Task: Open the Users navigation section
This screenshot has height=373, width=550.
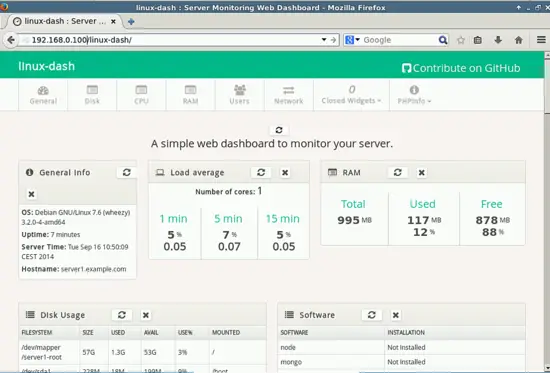Action: [240, 95]
